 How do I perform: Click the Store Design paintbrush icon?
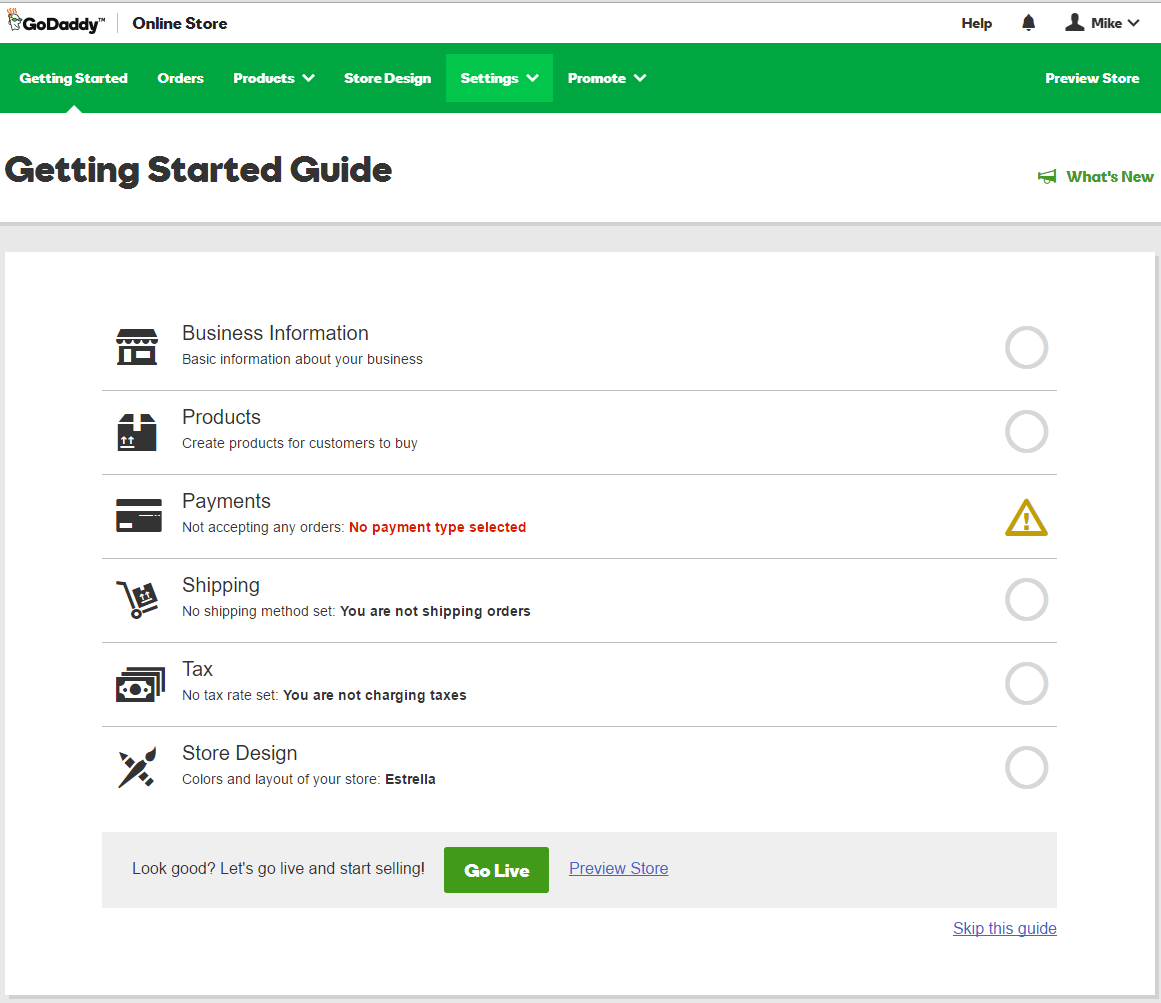click(138, 766)
